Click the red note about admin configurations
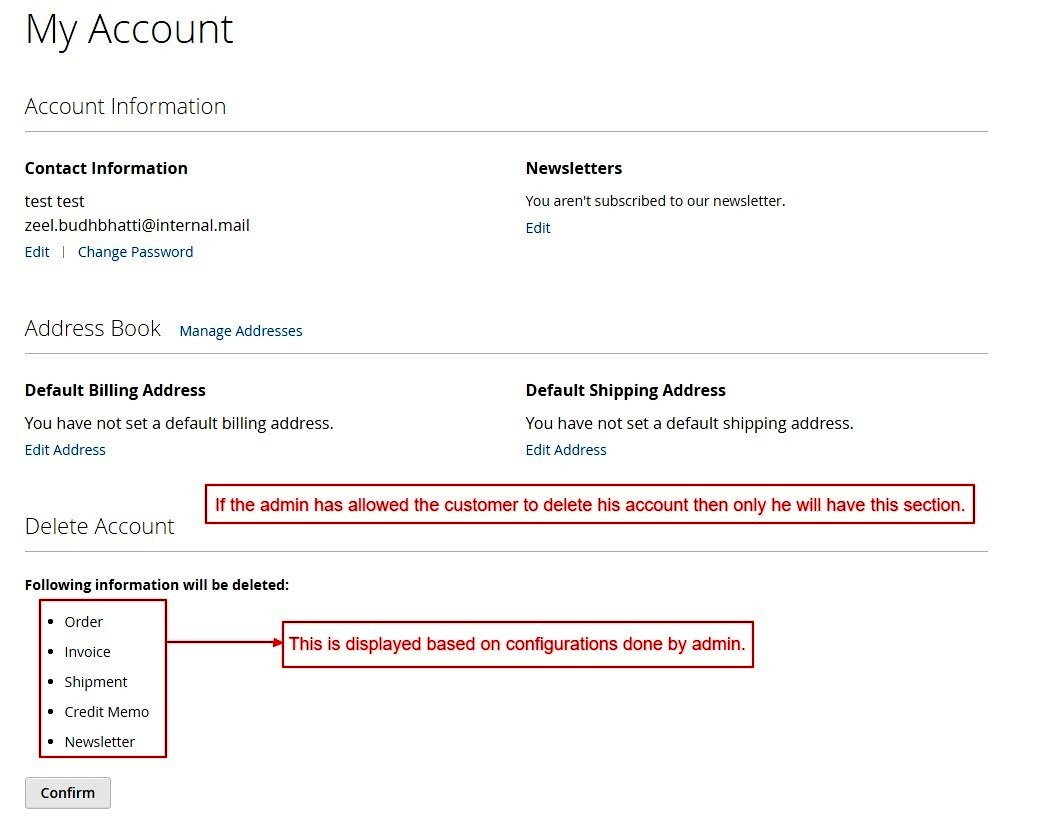This screenshot has width=1045, height=825. click(x=517, y=645)
